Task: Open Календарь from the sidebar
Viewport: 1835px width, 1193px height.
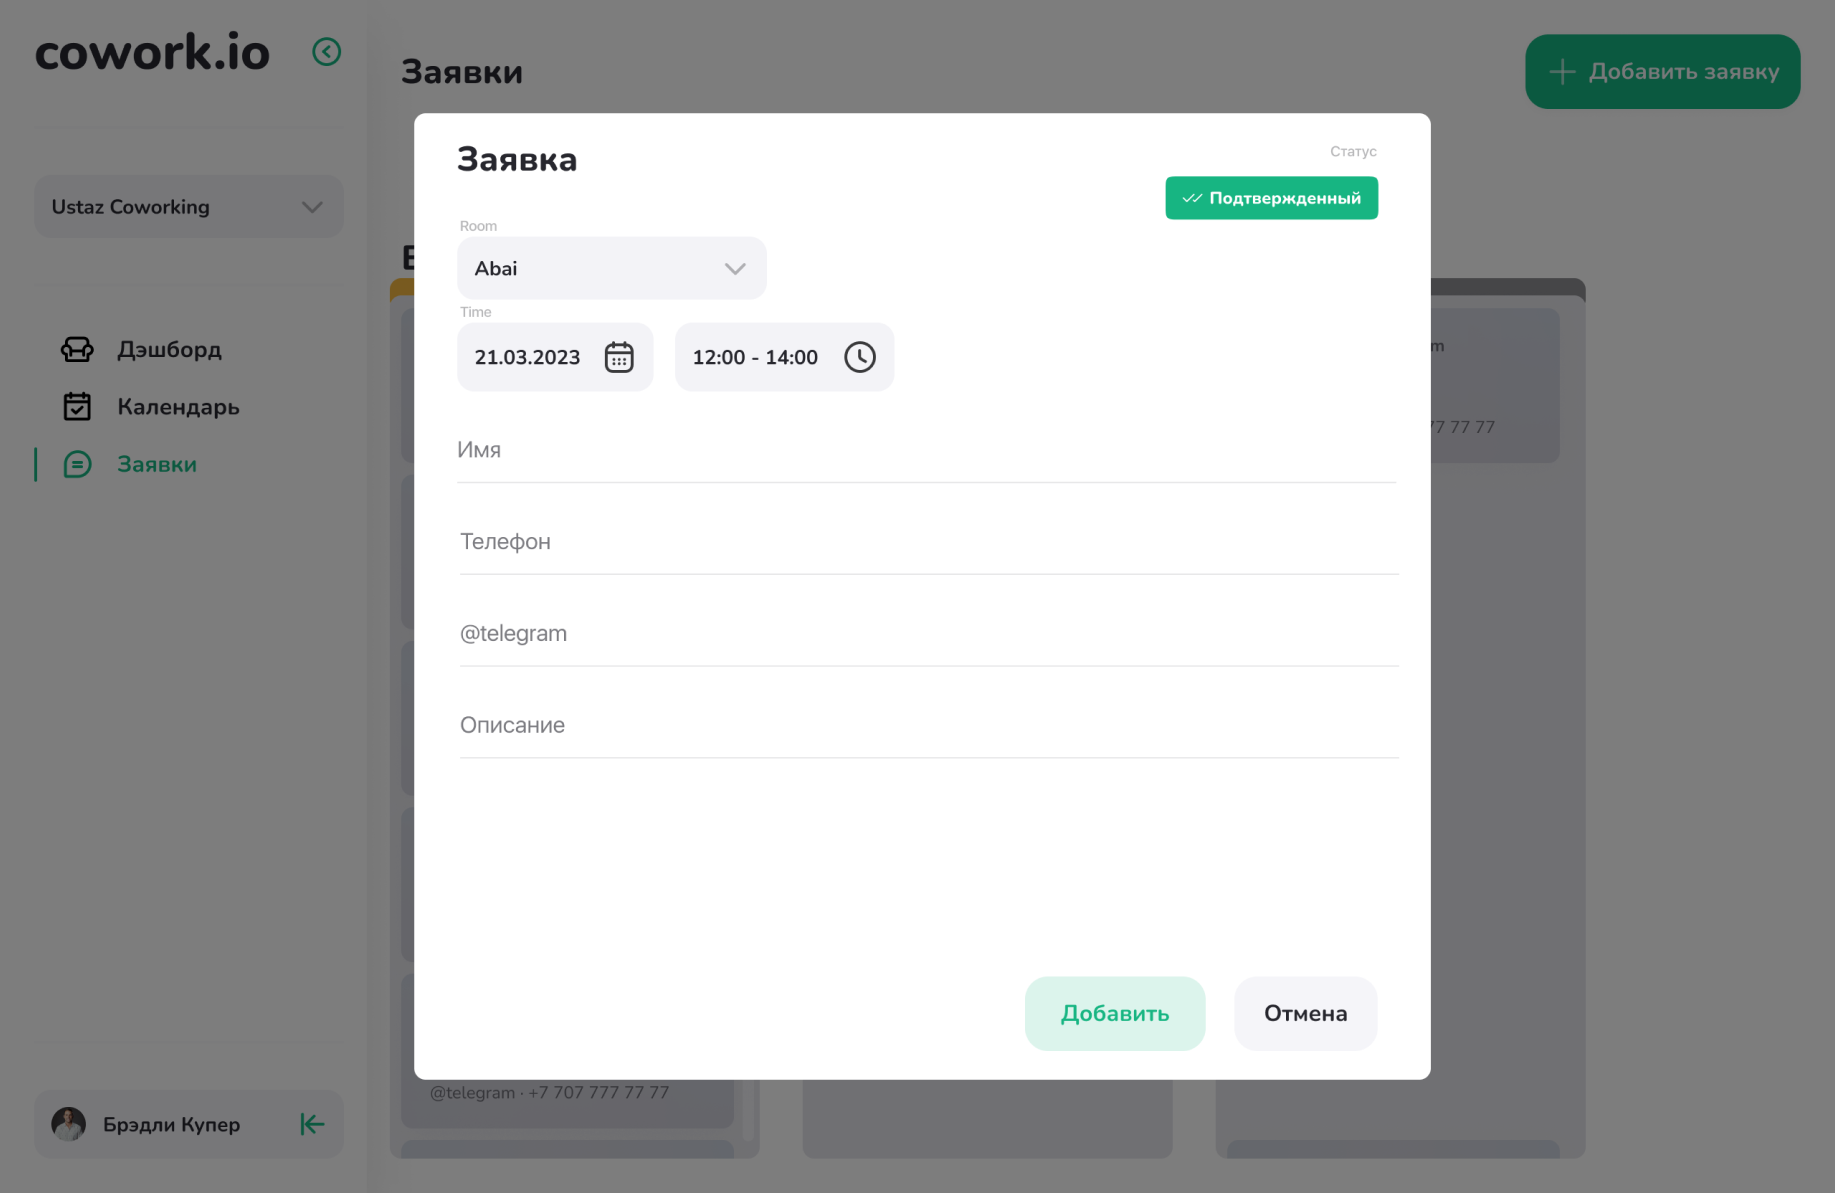Action: pyautogui.click(x=178, y=407)
